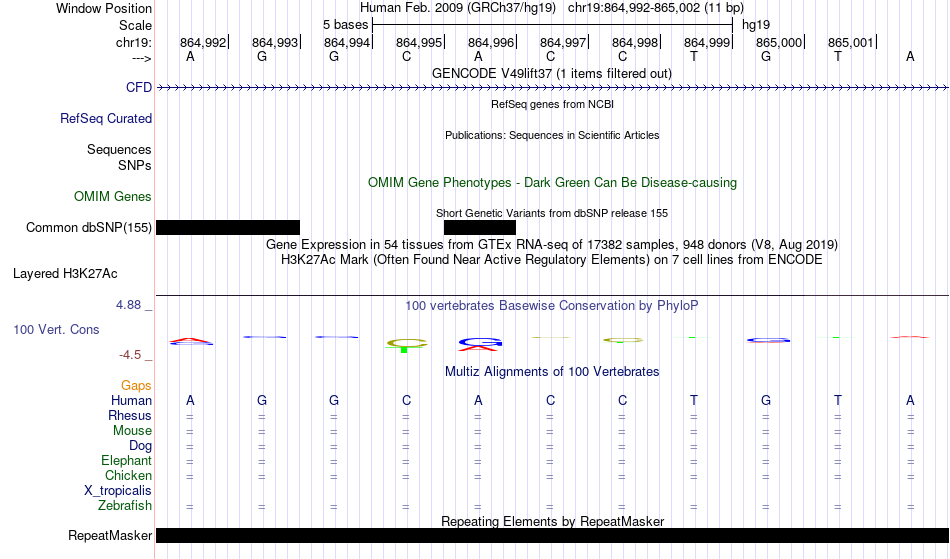Viewport: 950px width, 559px height.
Task: Select the black RepeatMasker element bar
Action: pos(553,535)
